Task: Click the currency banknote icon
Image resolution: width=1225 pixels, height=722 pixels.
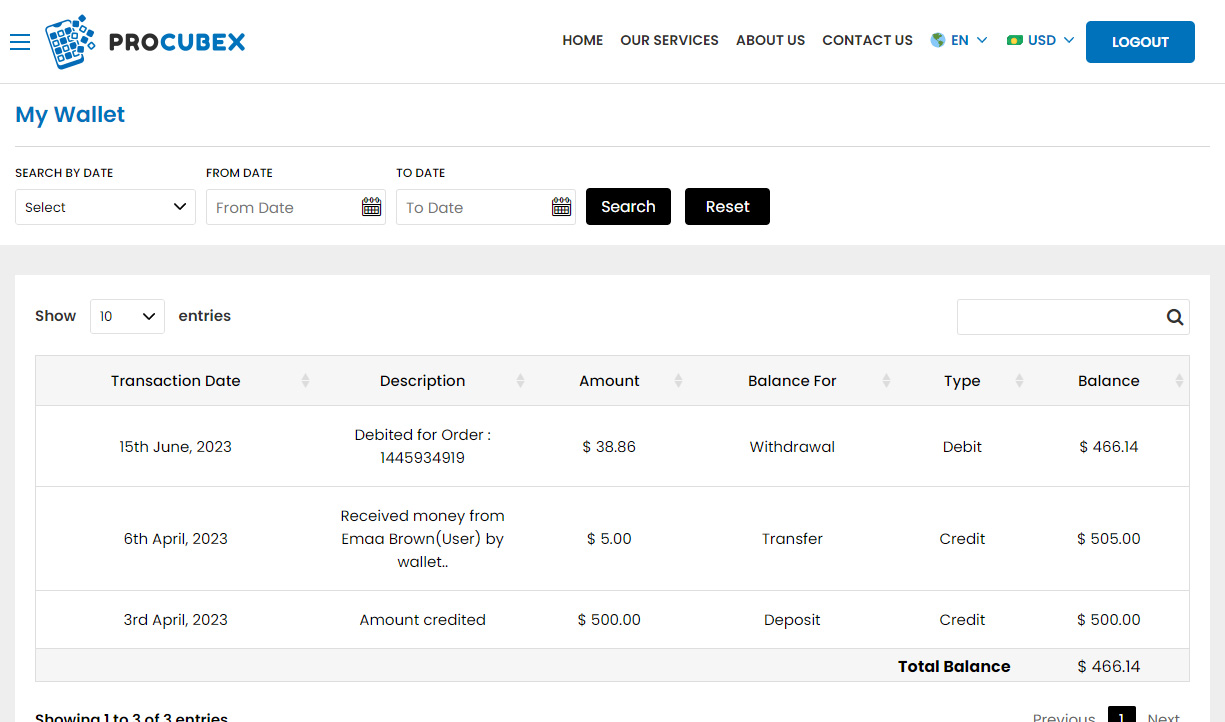Action: (x=1015, y=40)
